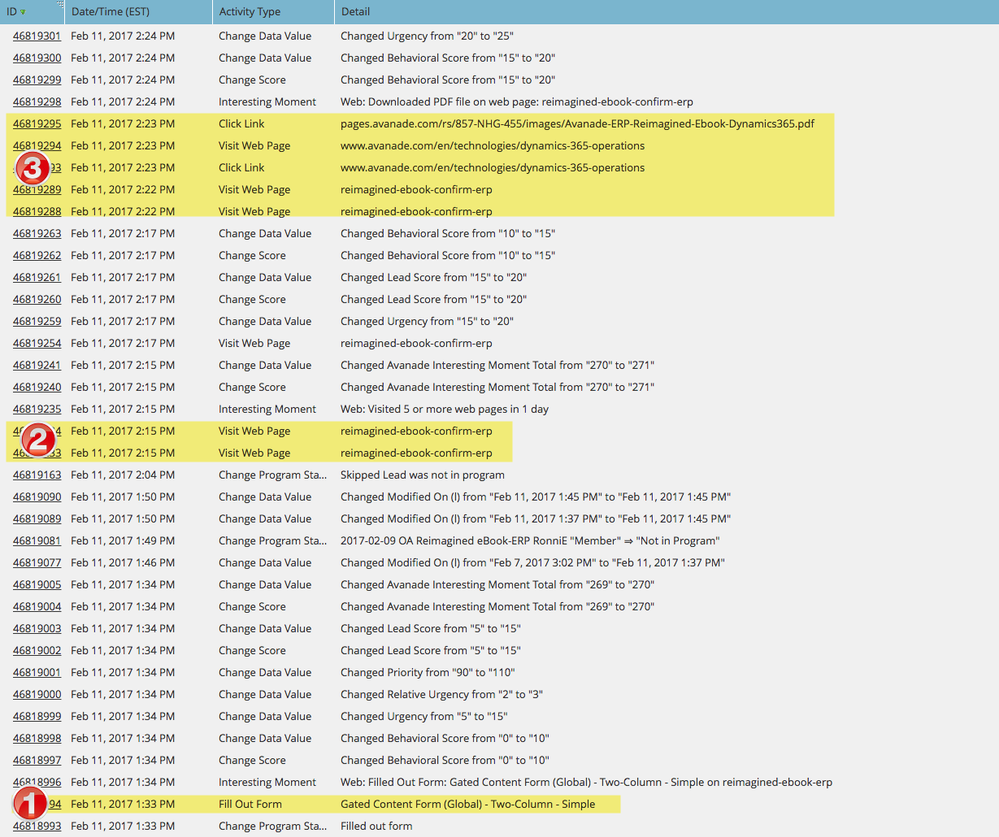Sort by the Activity Type column header
The width and height of the screenshot is (999, 837).
[x=249, y=12]
